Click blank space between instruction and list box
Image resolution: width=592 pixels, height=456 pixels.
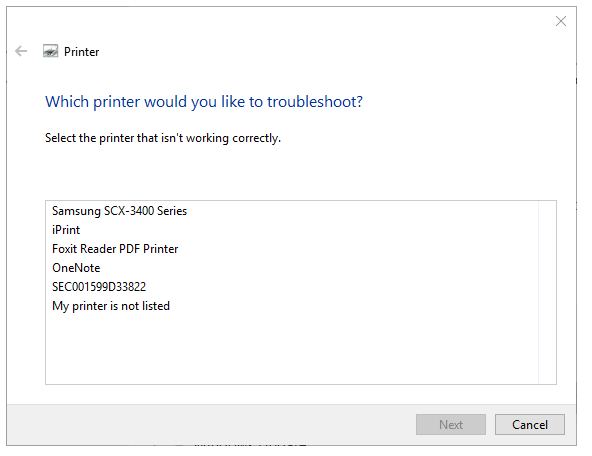click(300, 173)
